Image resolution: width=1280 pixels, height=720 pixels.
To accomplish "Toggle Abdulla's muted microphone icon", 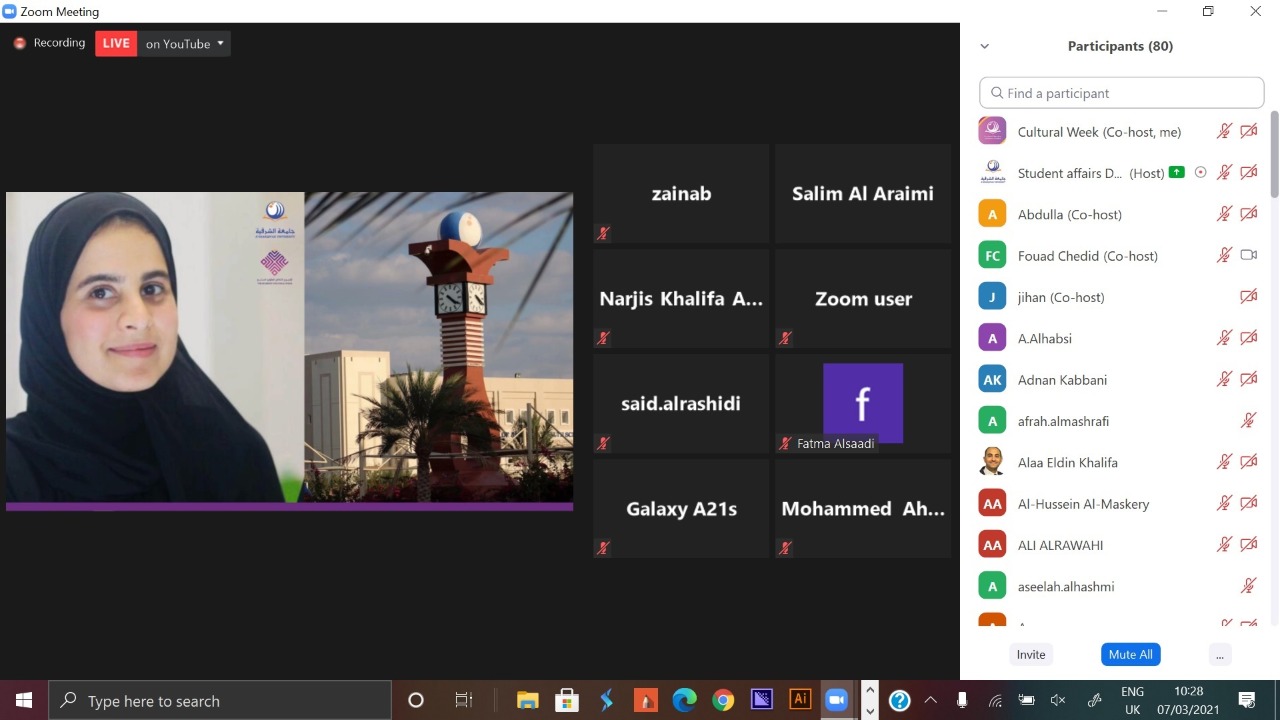I will click(1224, 214).
